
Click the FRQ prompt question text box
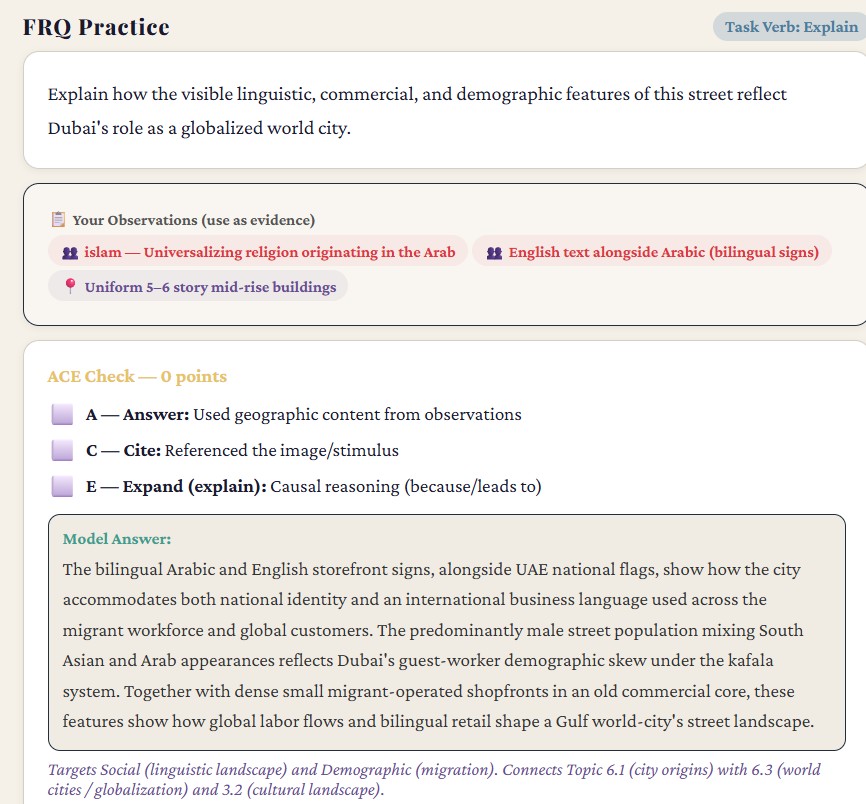click(445, 110)
